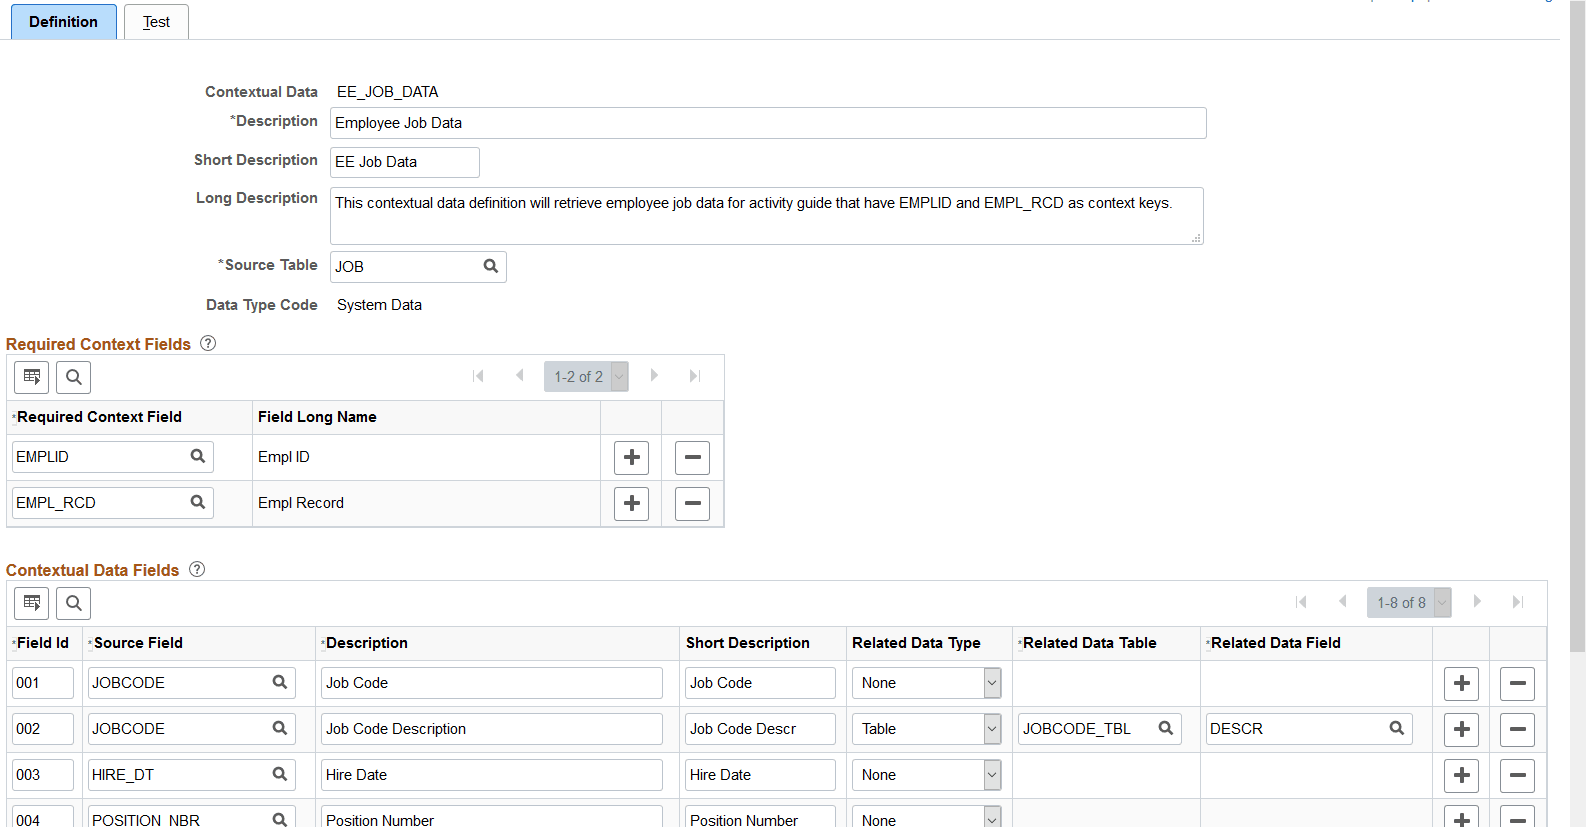Open help for Contextual Data Fields
The width and height of the screenshot is (1586, 827).
tap(197, 569)
